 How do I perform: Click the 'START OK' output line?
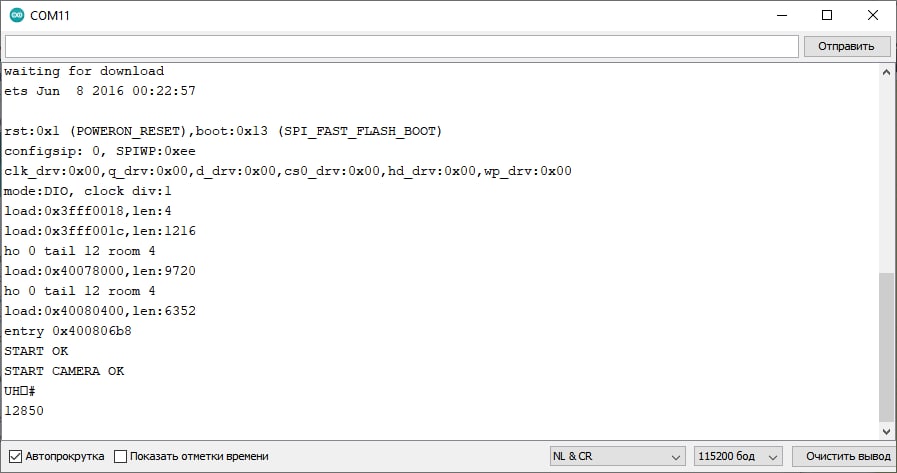point(36,351)
